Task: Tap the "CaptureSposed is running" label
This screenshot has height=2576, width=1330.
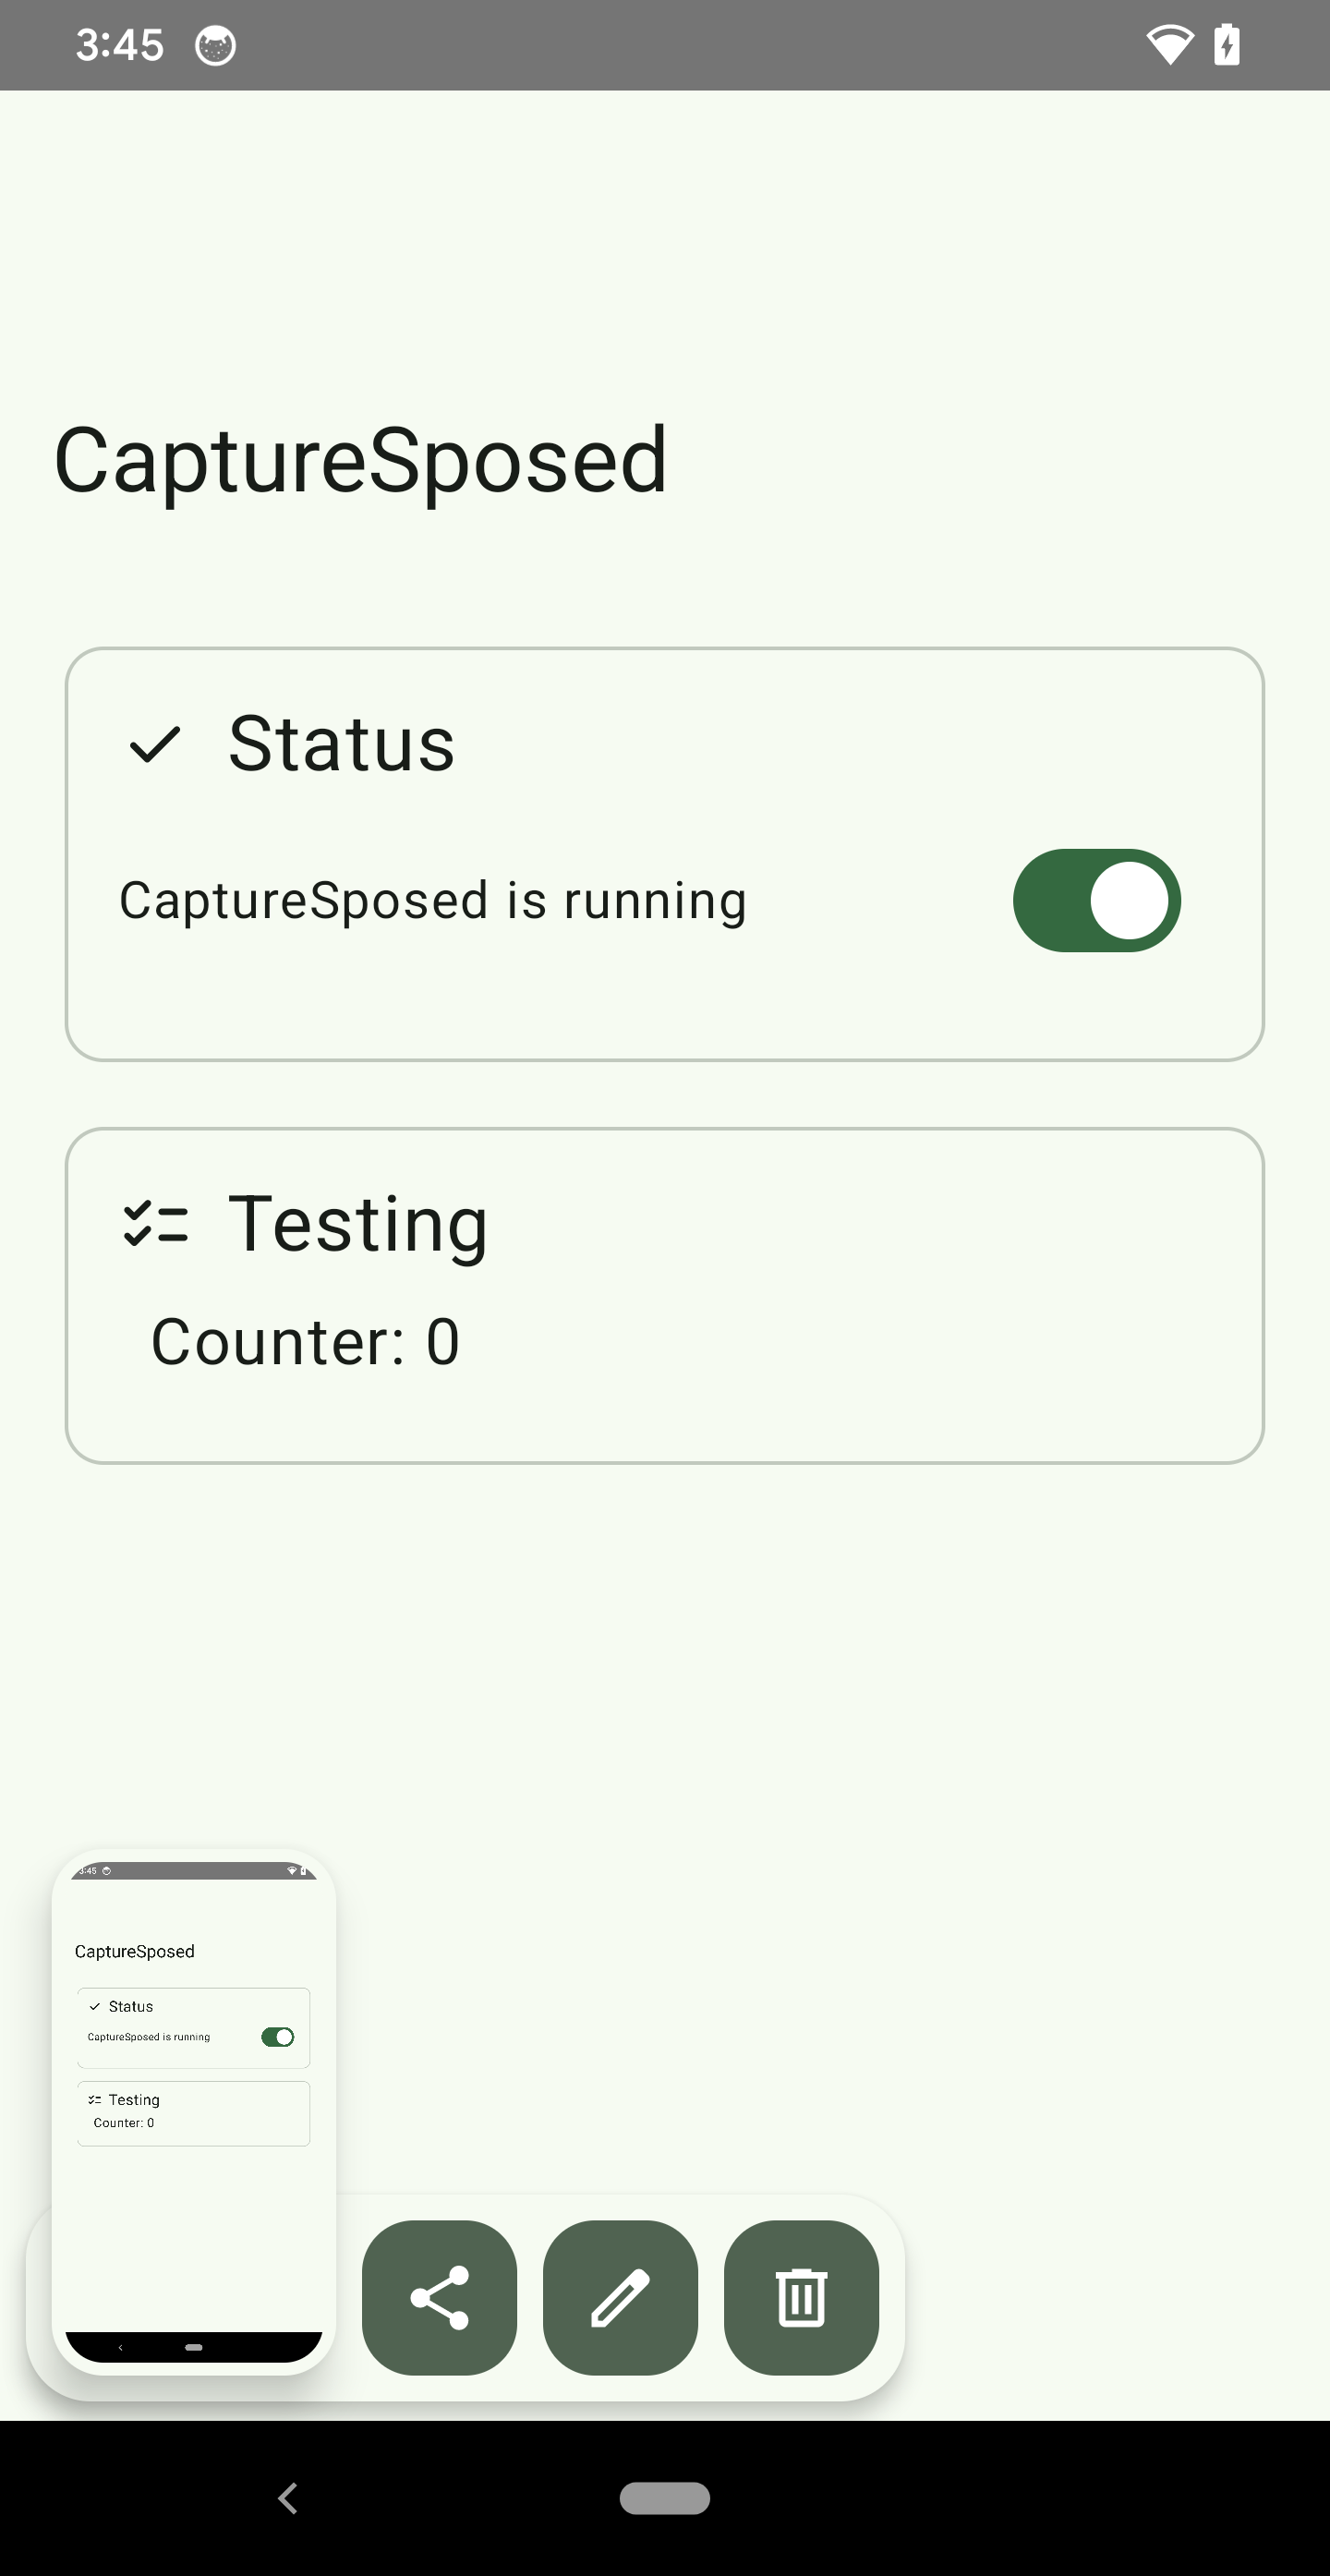Action: pyautogui.click(x=433, y=900)
